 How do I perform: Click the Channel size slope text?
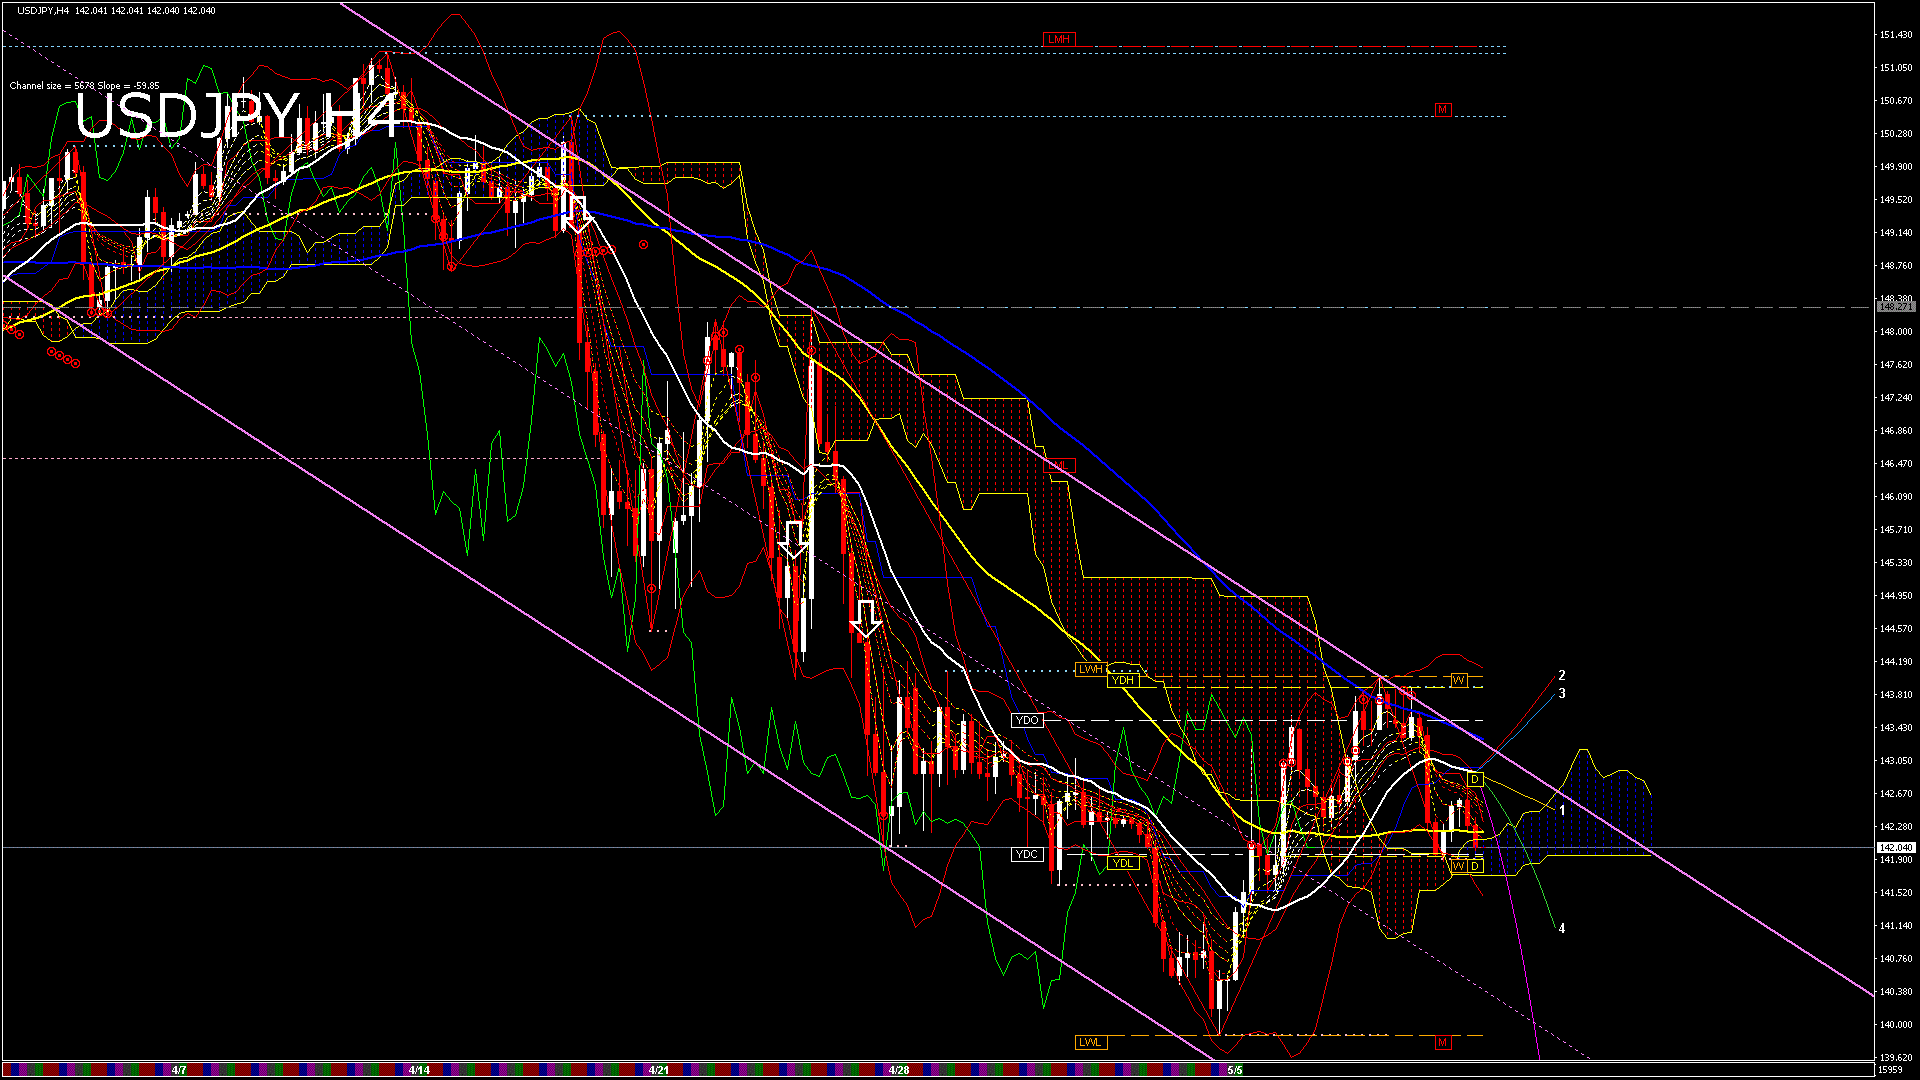point(84,86)
